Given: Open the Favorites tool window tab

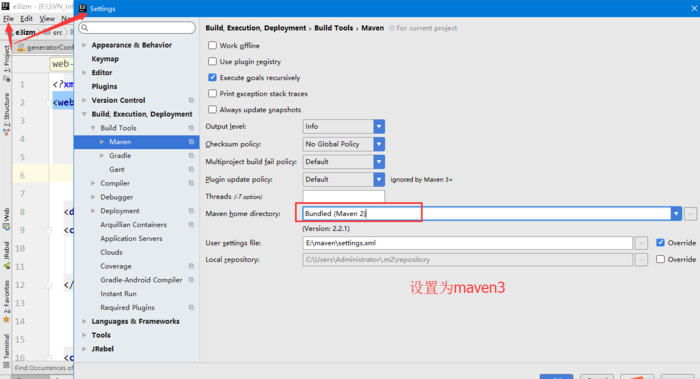Looking at the screenshot, I should tap(6, 301).
